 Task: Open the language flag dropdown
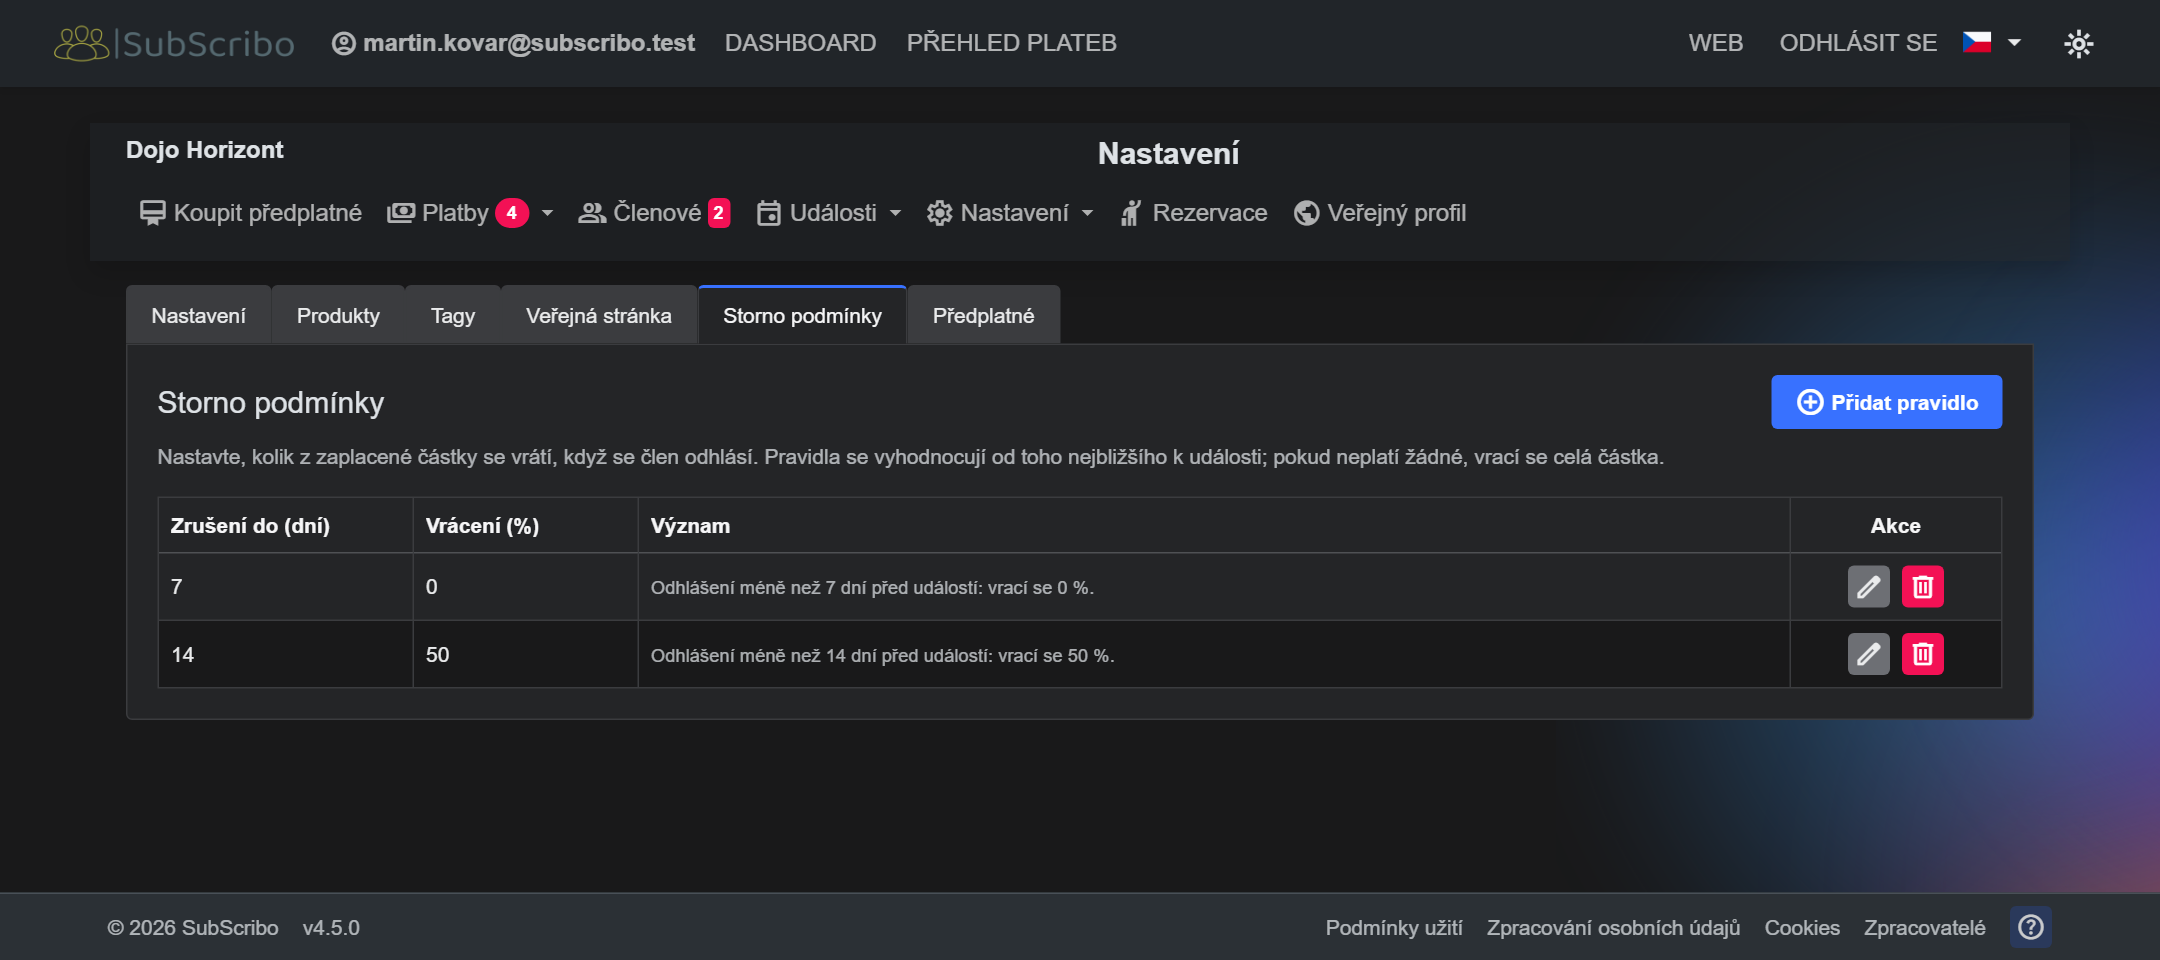click(x=1991, y=43)
